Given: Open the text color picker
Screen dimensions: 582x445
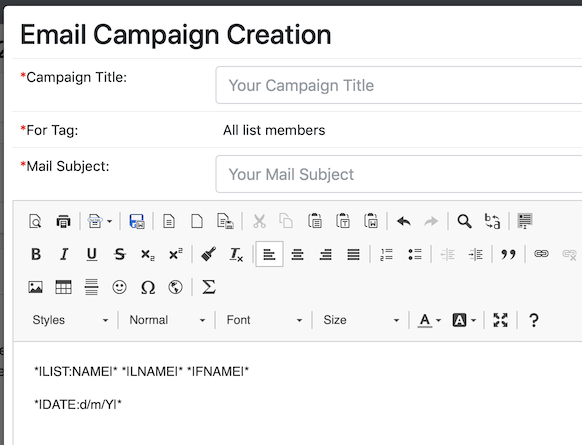Looking at the screenshot, I should (x=429, y=320).
